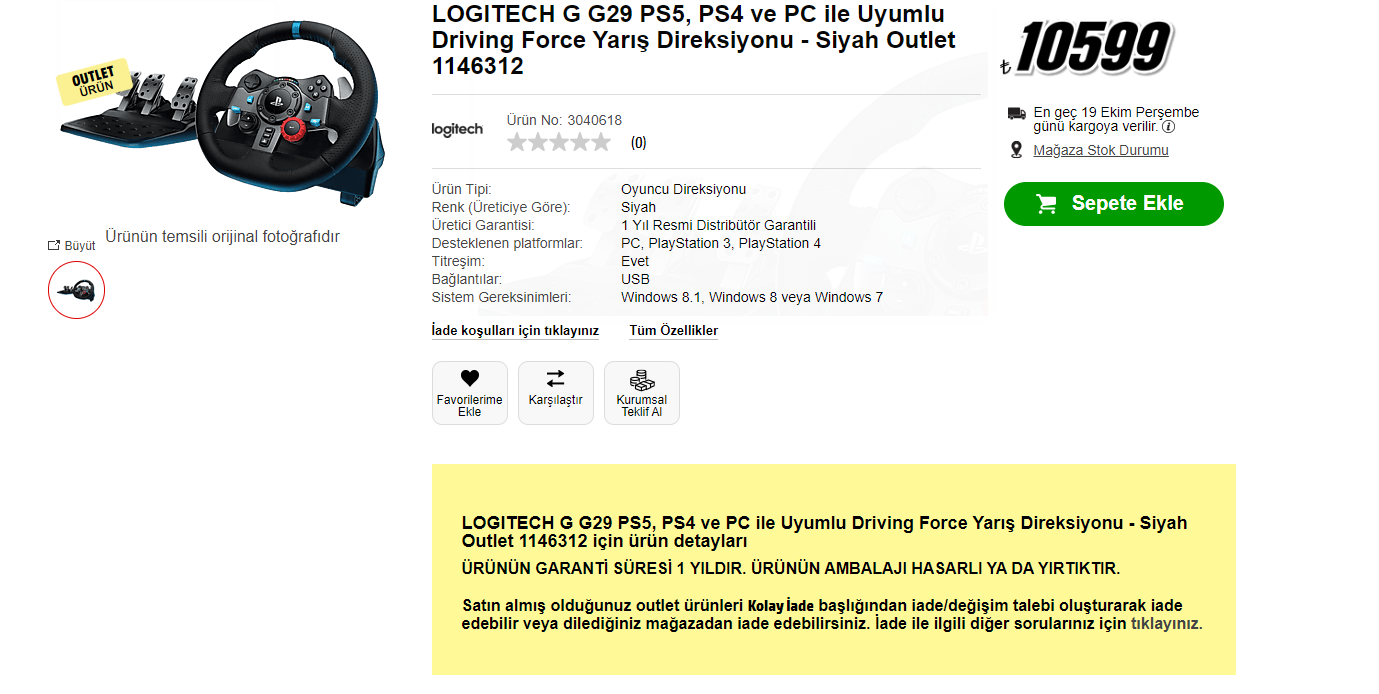The image size is (1379, 694).
Task: Click the 'Windows 8.1, Windows 8 veya Windows 7' value
Action: (x=752, y=297)
